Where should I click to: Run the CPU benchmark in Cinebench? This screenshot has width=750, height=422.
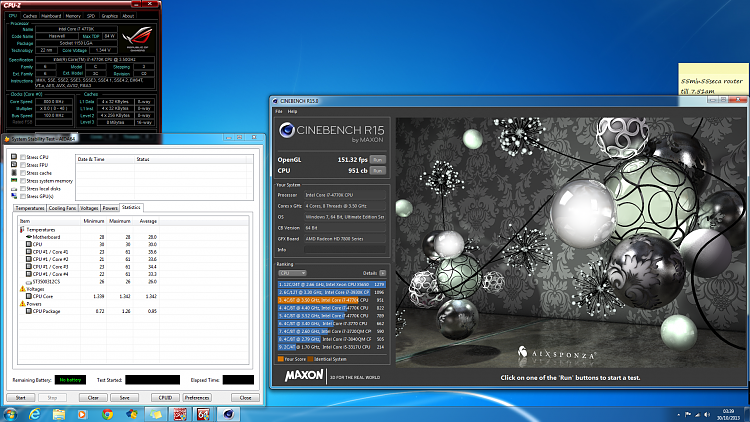coord(378,170)
